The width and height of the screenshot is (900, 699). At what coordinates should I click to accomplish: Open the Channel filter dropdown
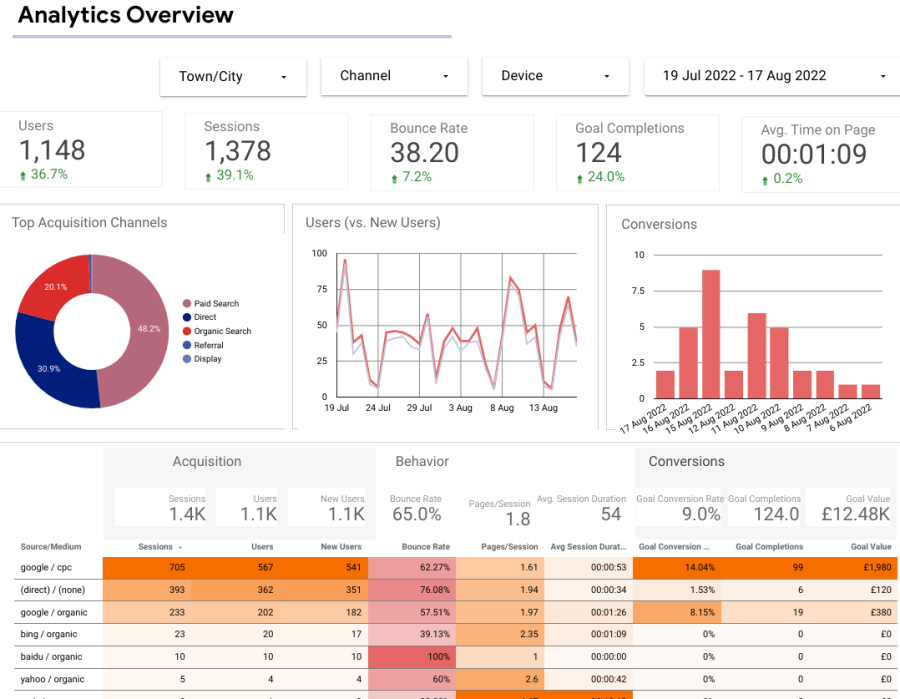(394, 76)
